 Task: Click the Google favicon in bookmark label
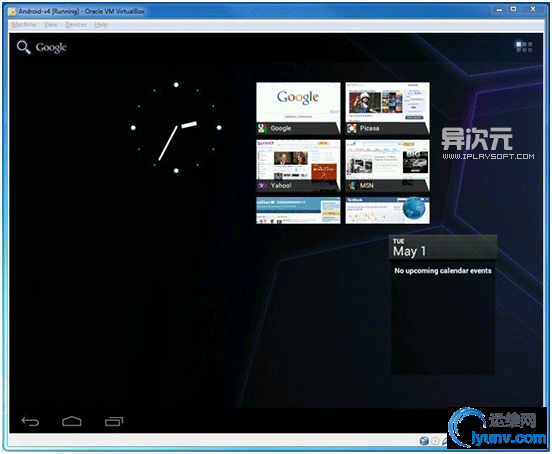[262, 128]
